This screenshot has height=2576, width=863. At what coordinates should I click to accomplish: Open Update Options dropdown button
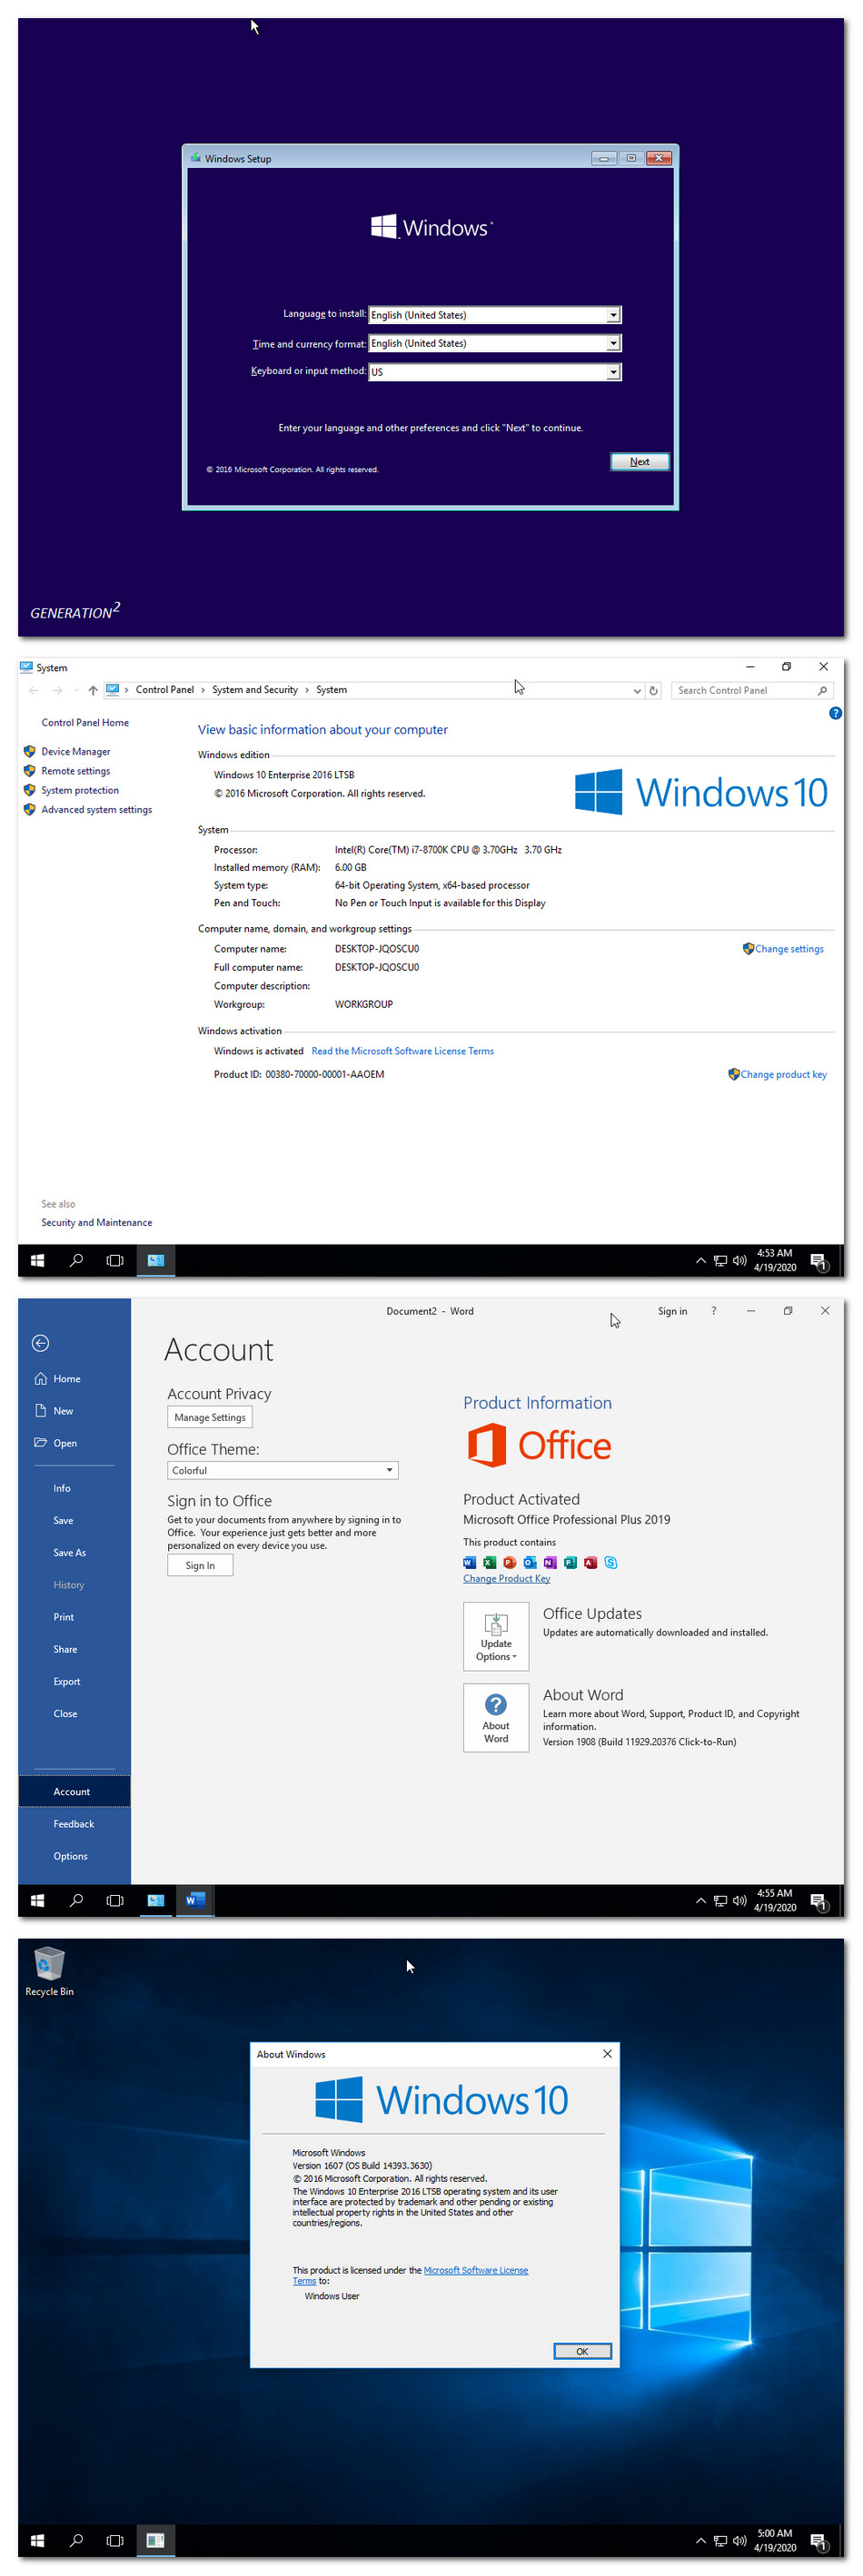click(x=496, y=1636)
